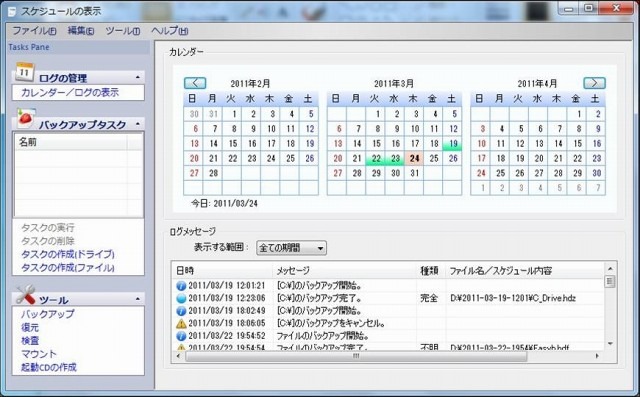Click the calendar icon beside ログの管理
Screen dimensions: 640x397
(24, 72)
